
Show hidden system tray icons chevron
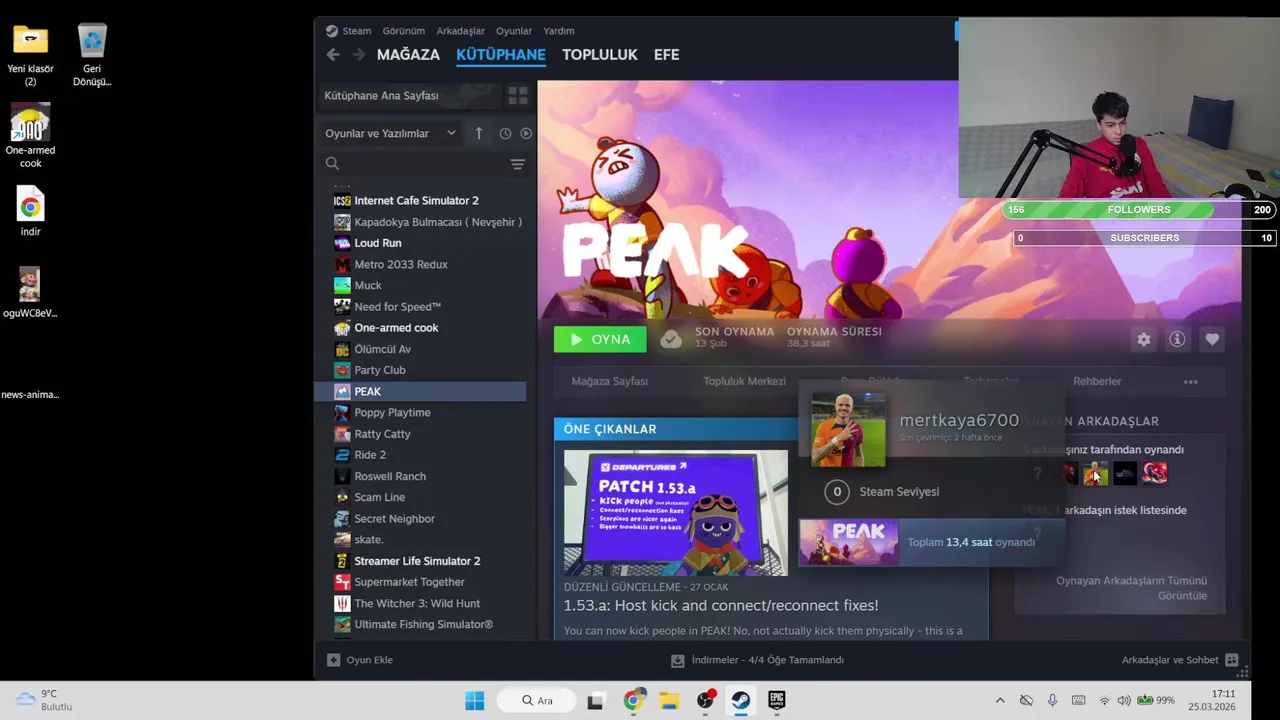coord(1000,700)
